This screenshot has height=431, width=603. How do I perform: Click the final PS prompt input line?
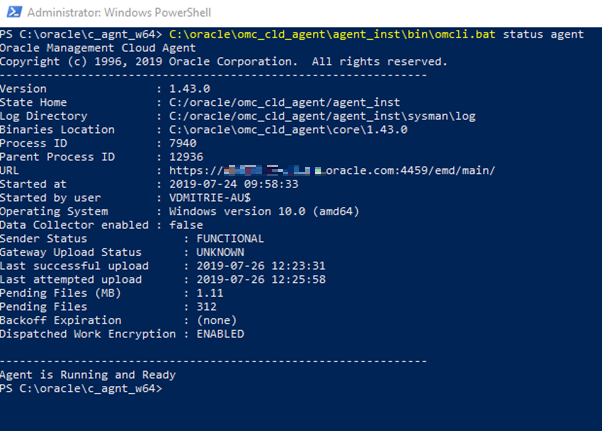tap(80, 389)
